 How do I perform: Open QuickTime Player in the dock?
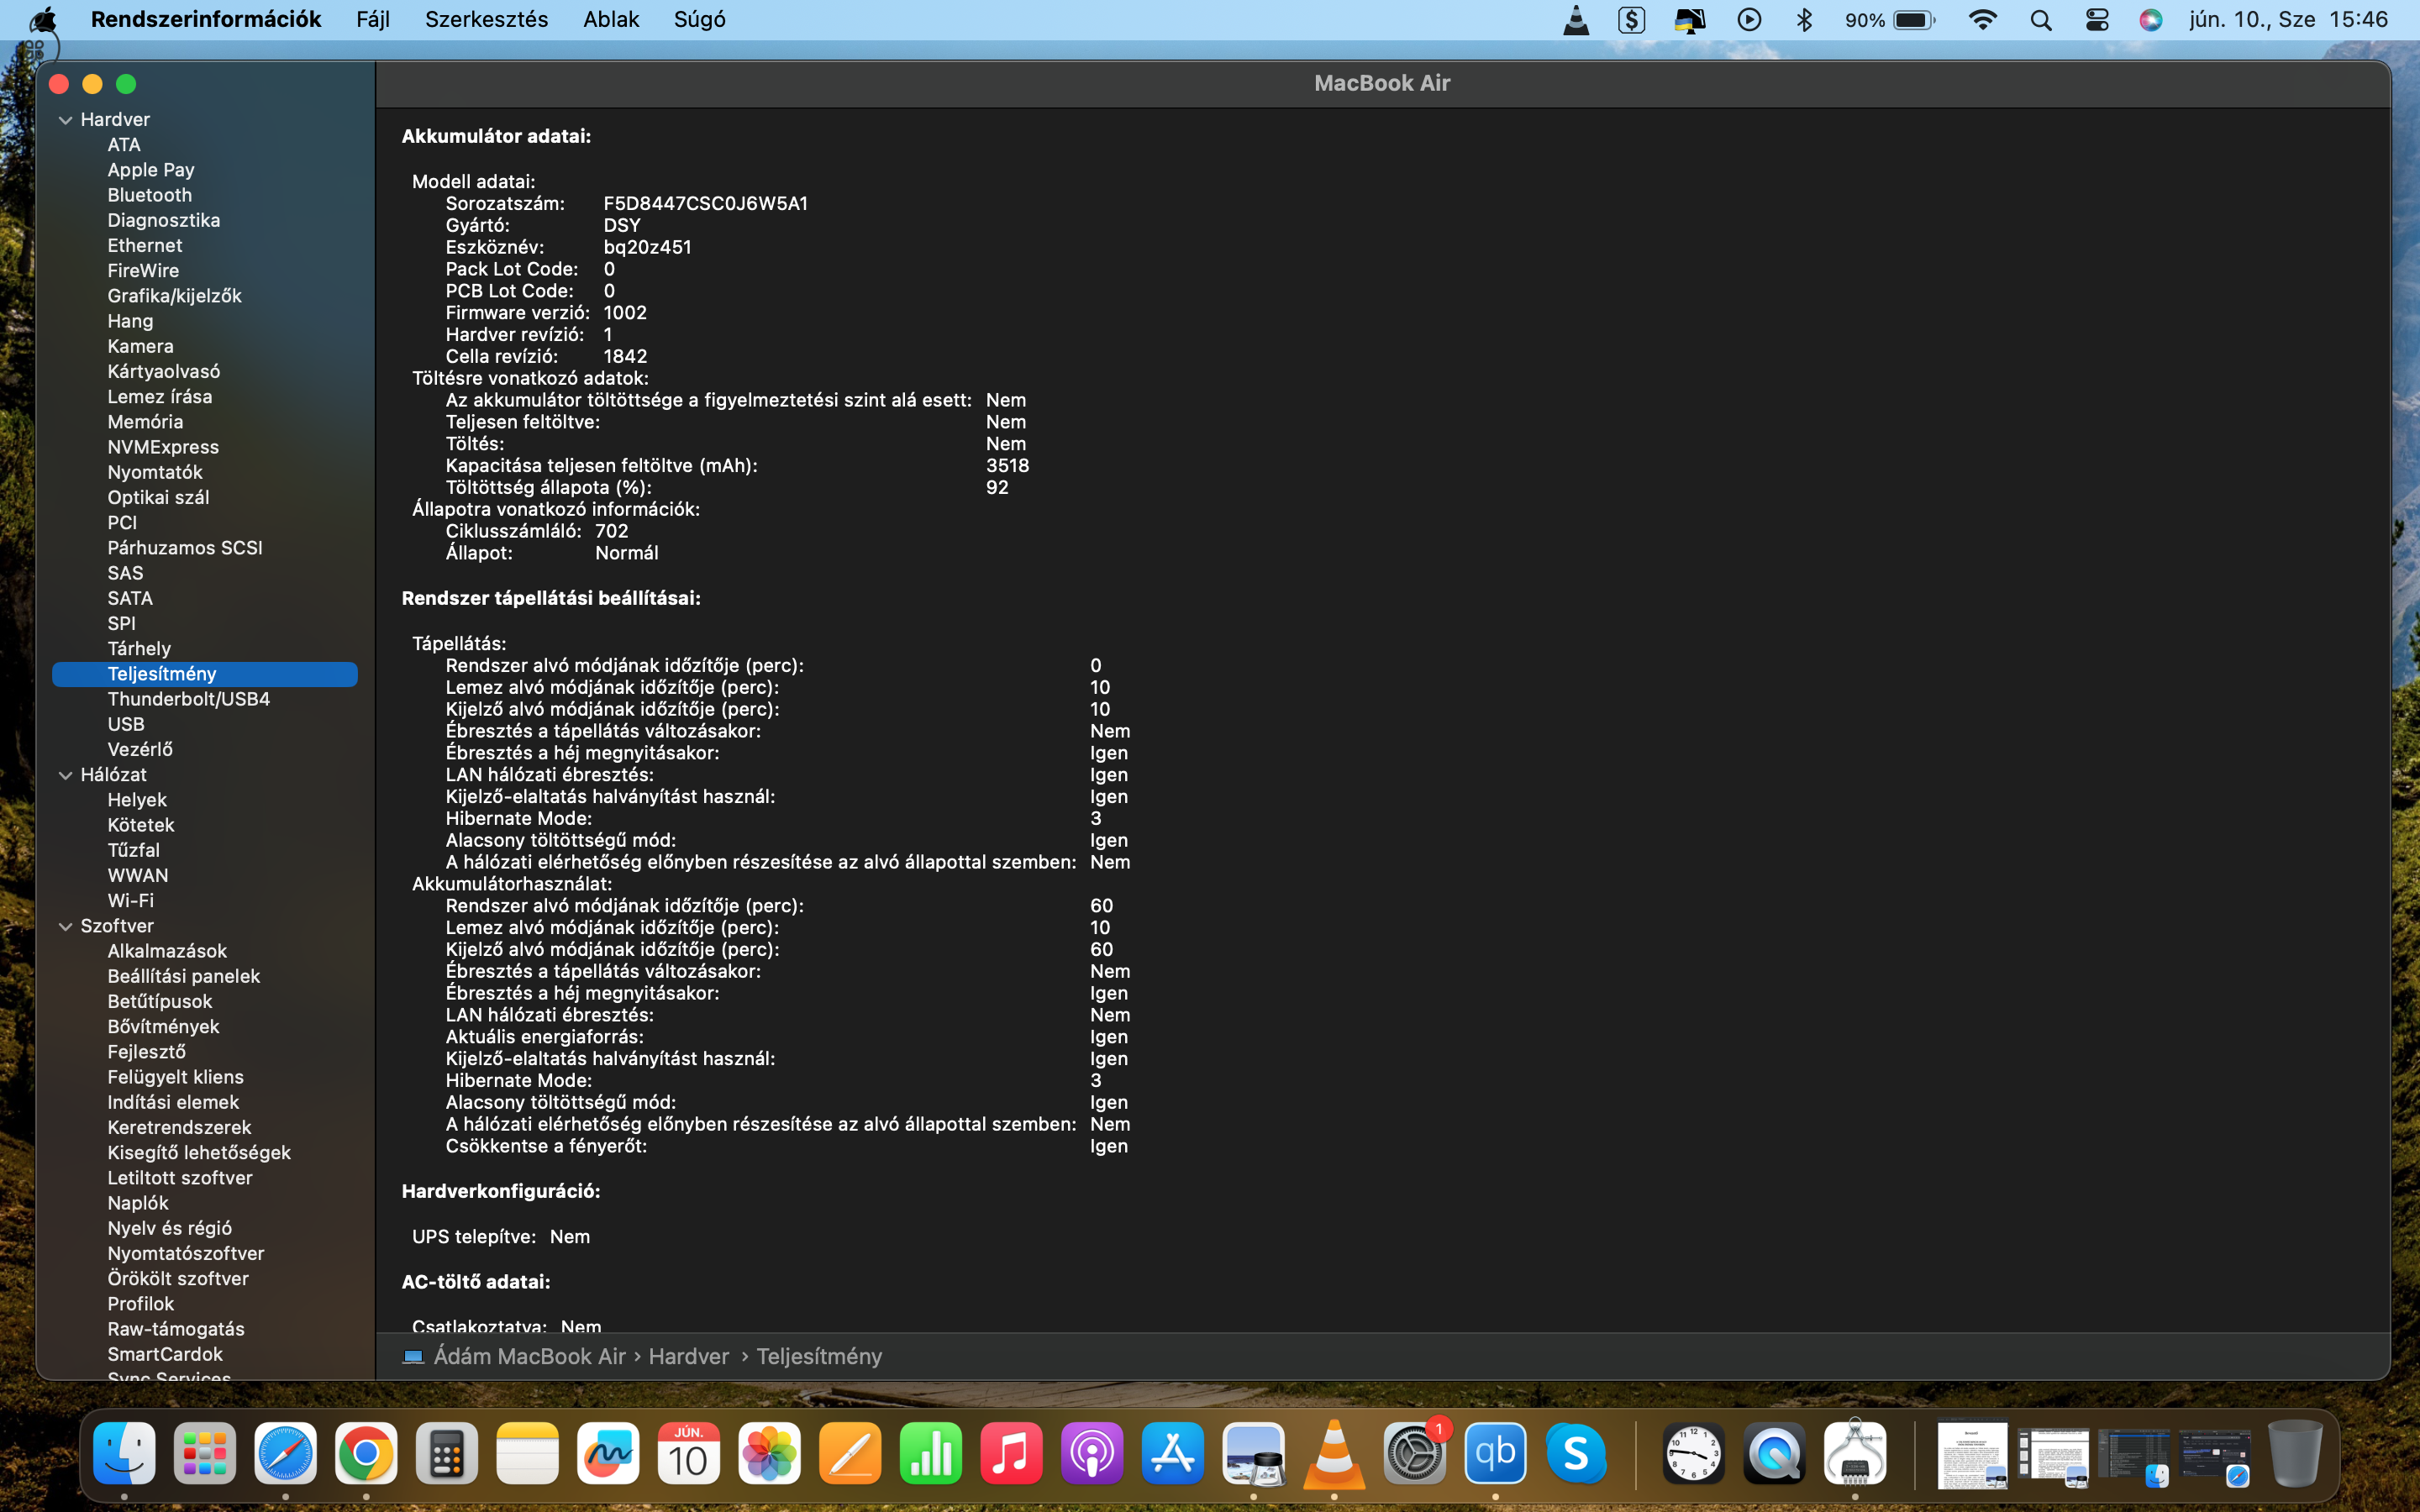click(1774, 1453)
